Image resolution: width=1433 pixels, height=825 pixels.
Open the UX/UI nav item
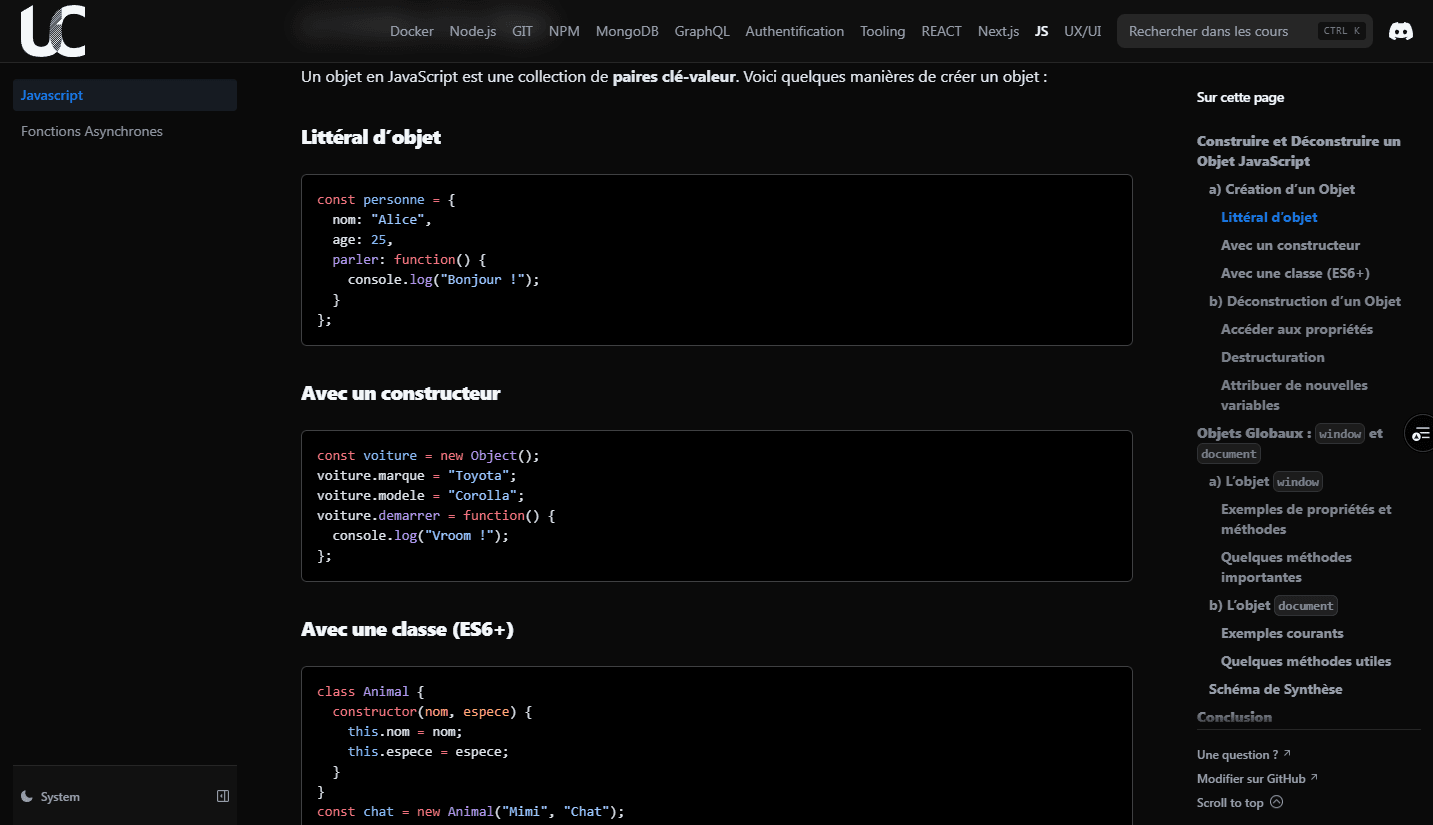[1083, 31]
